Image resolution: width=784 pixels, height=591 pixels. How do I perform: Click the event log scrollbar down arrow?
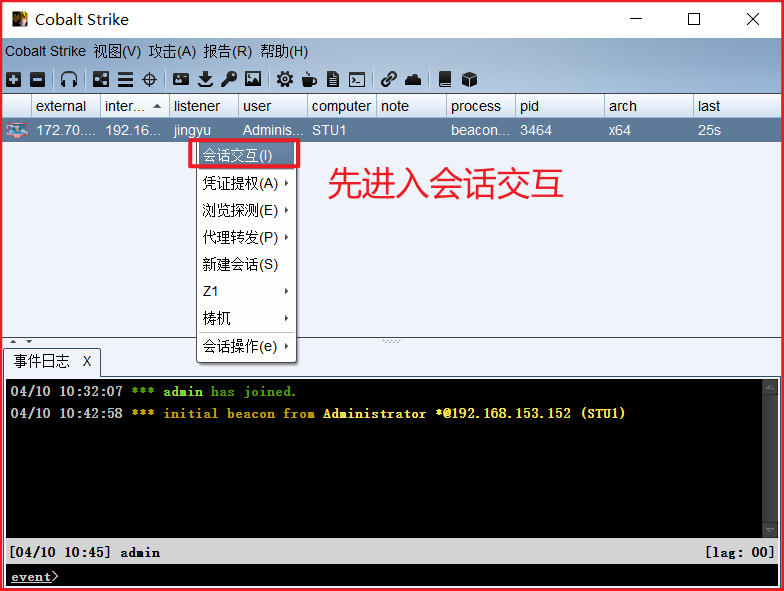(x=770, y=530)
